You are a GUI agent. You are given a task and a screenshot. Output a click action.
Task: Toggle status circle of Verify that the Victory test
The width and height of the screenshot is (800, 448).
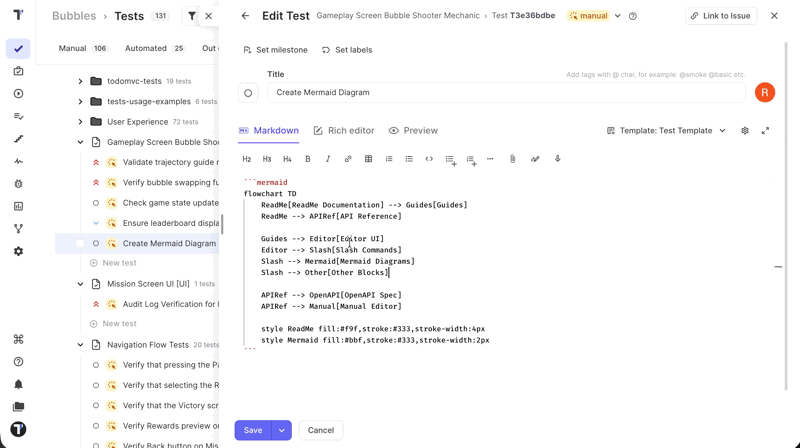[96, 406]
